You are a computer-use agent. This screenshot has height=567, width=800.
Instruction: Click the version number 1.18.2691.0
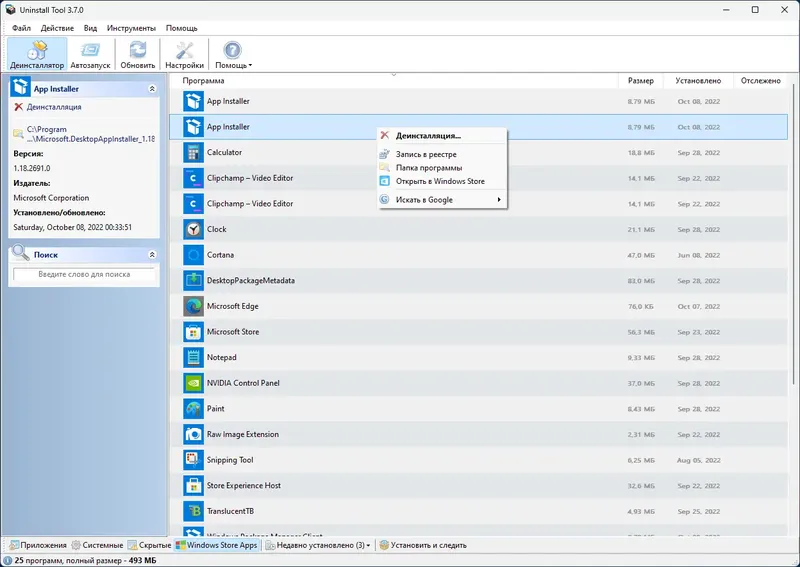pyautogui.click(x=32, y=168)
